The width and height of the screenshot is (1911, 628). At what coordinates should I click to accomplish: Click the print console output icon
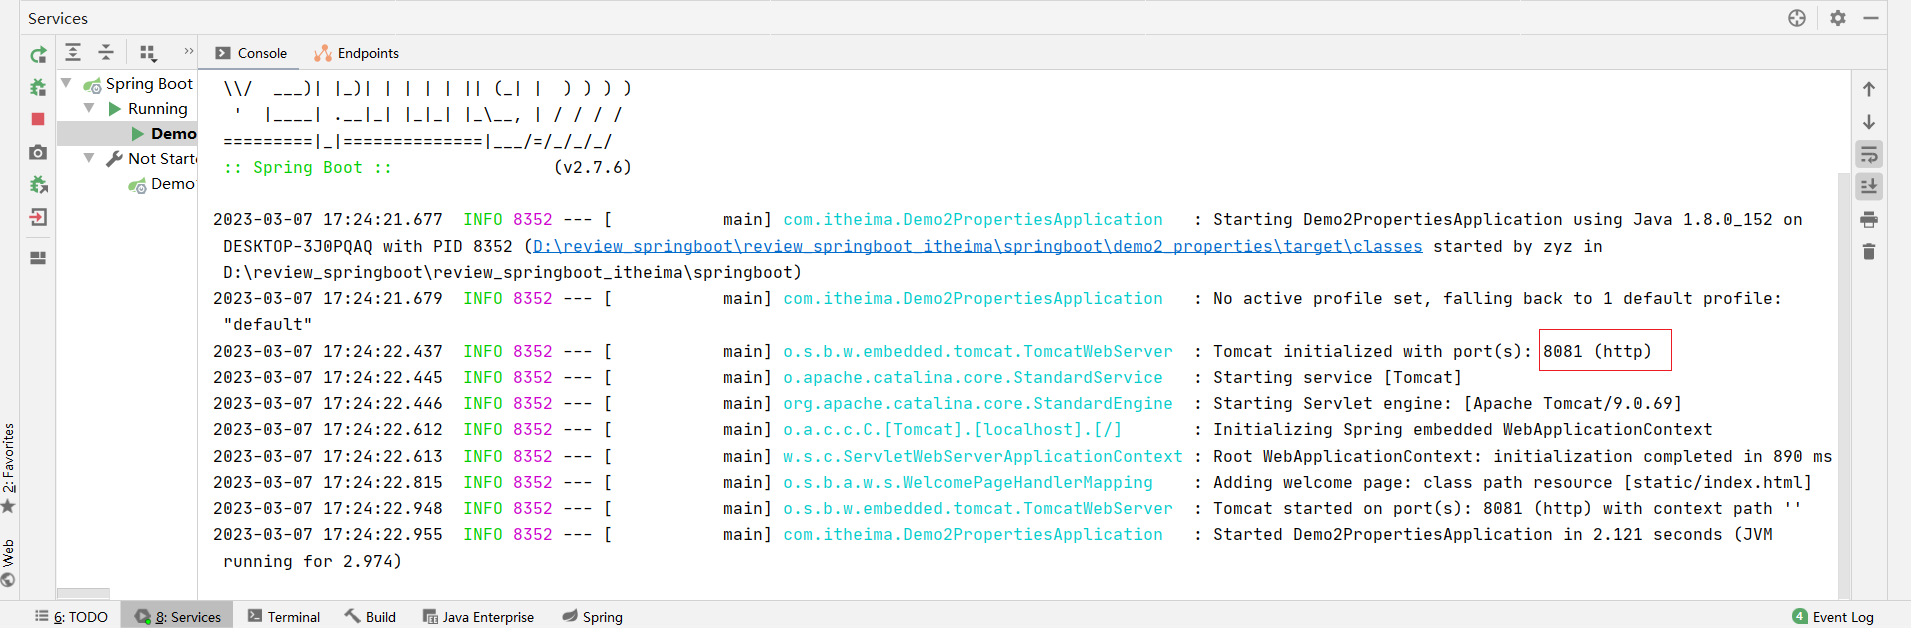[1868, 220]
